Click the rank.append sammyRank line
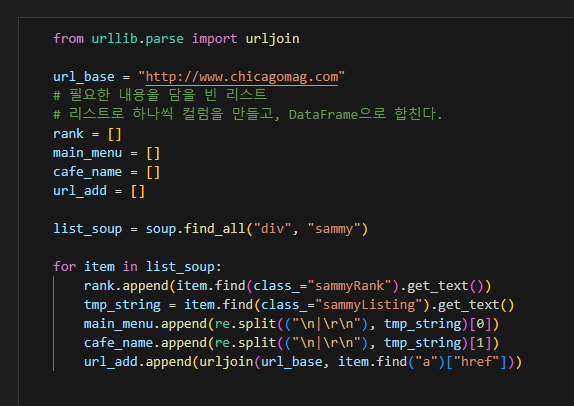Image resolution: width=574 pixels, height=406 pixels. pyautogui.click(x=287, y=286)
